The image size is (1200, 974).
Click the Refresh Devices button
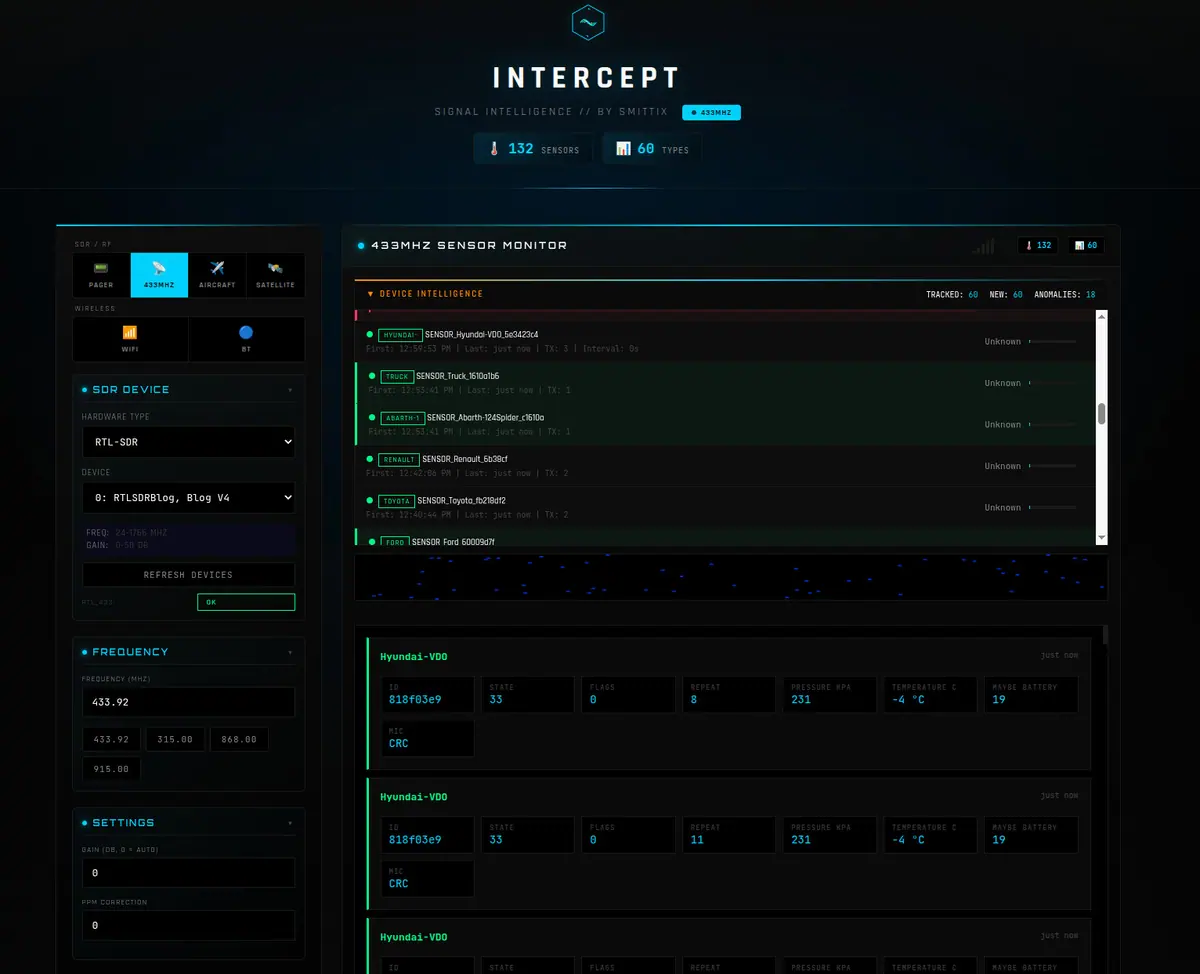189,575
